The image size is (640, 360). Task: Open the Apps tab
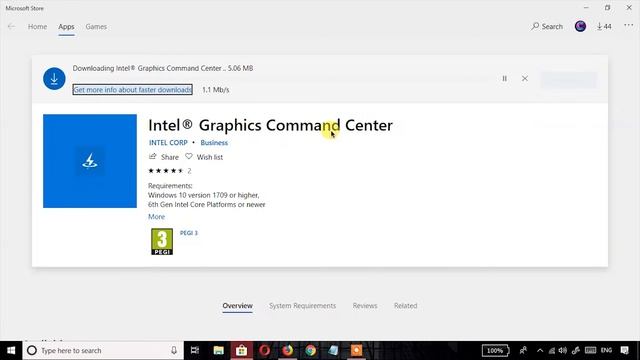coord(66,27)
